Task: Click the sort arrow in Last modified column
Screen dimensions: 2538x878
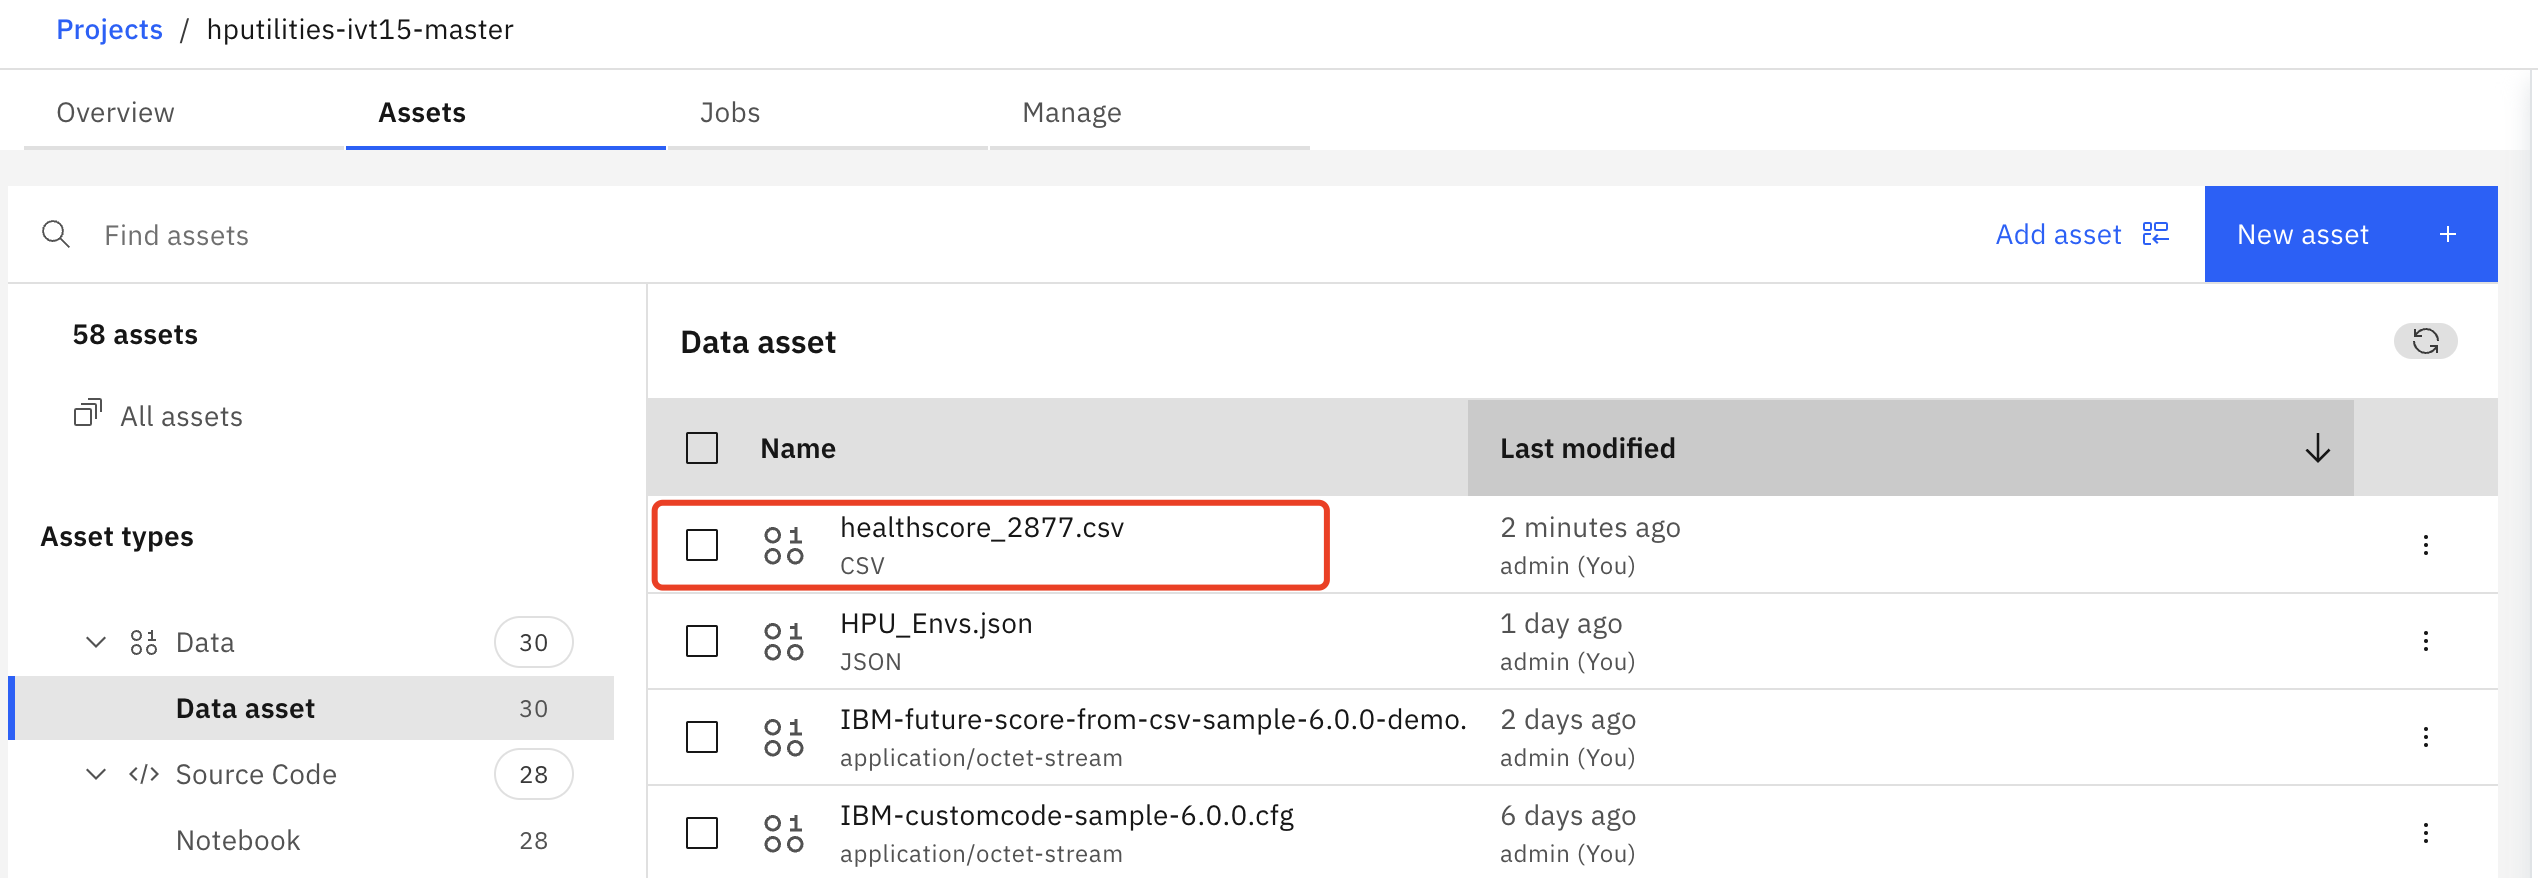Action: click(2317, 448)
